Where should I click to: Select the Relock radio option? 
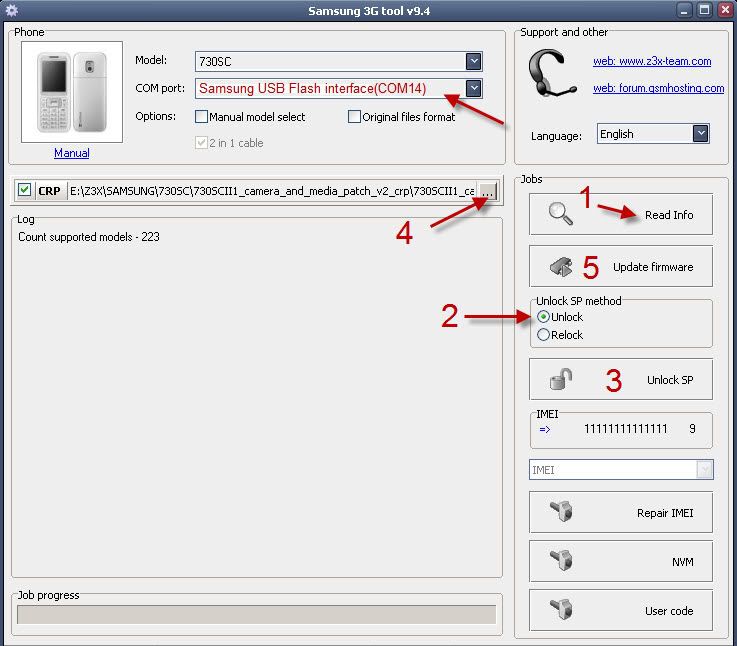tap(543, 335)
